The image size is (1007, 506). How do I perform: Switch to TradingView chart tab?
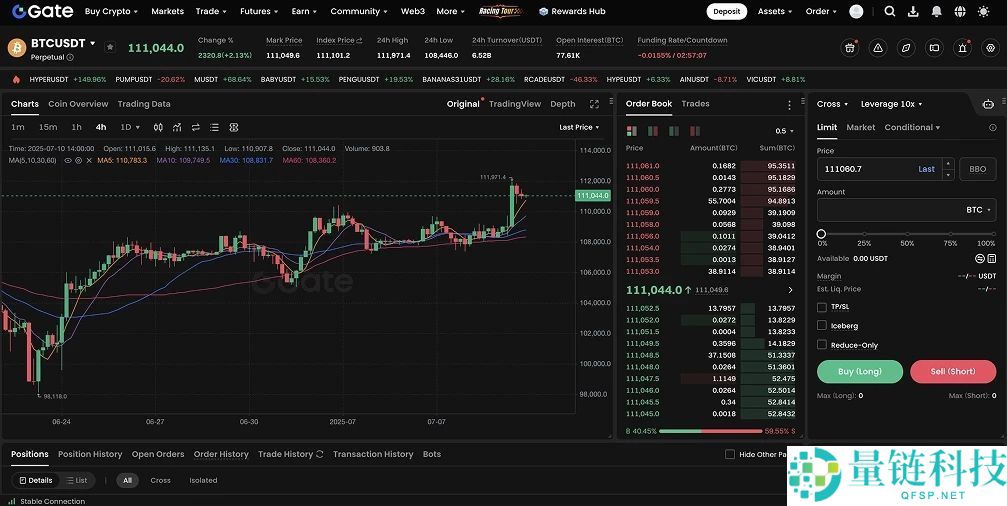(515, 104)
